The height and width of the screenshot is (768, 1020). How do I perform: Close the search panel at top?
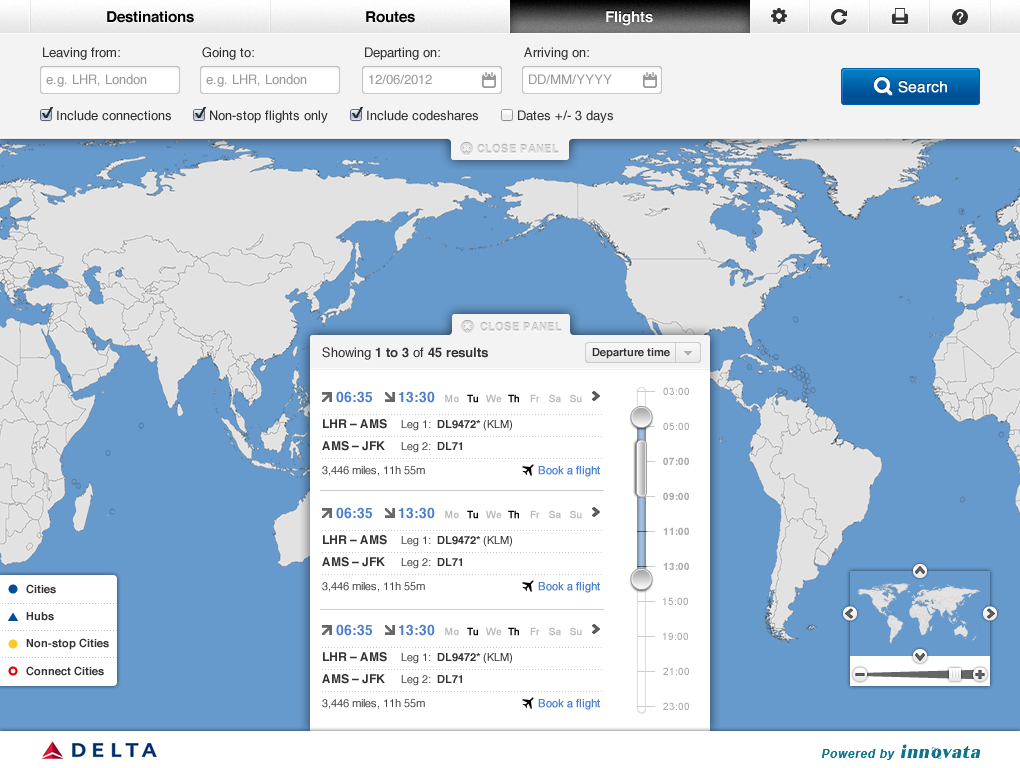[x=510, y=148]
